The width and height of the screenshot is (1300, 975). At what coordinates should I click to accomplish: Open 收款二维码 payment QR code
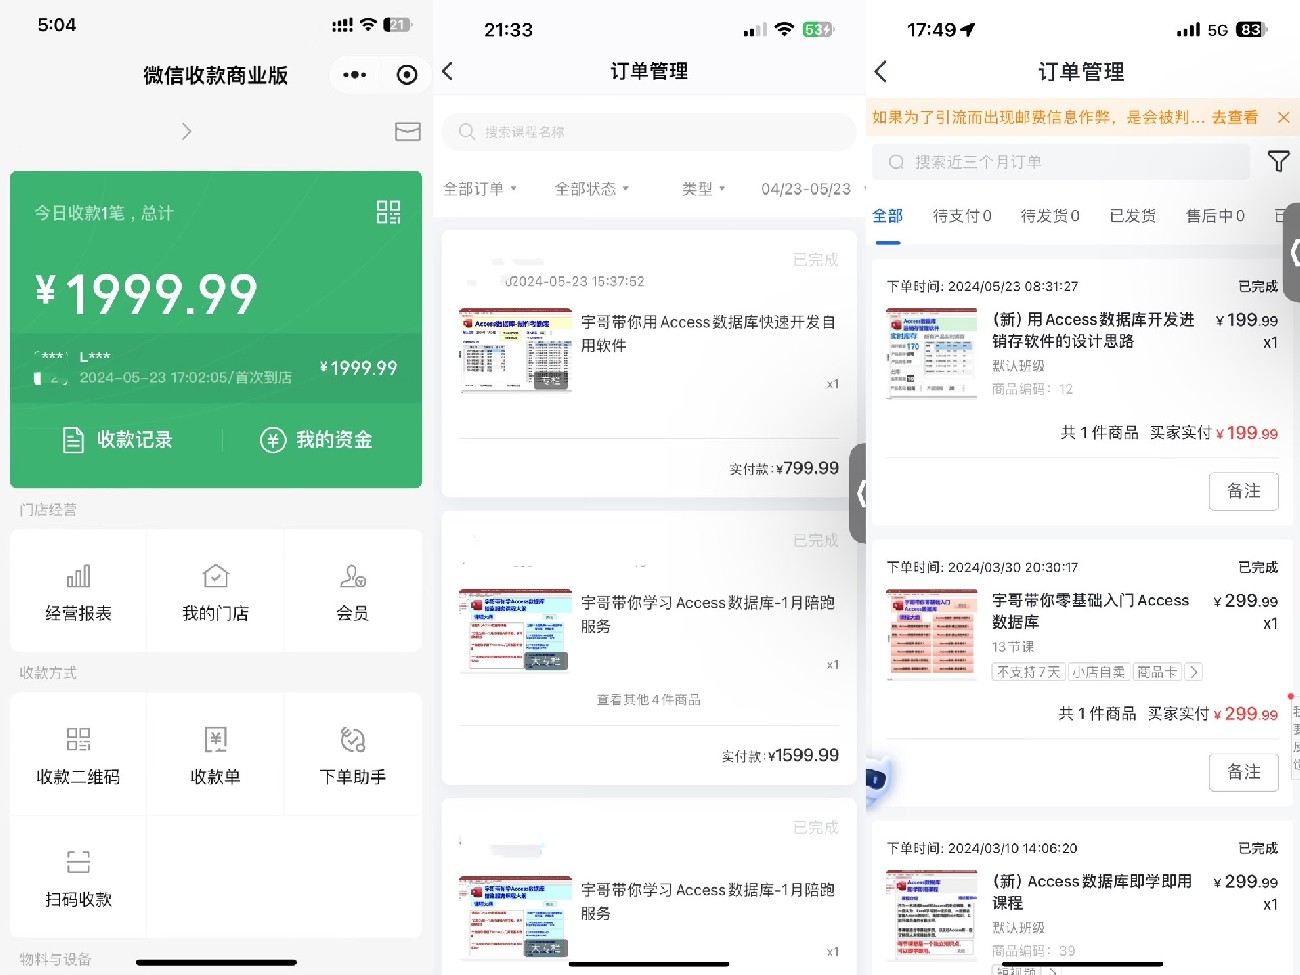(78, 755)
